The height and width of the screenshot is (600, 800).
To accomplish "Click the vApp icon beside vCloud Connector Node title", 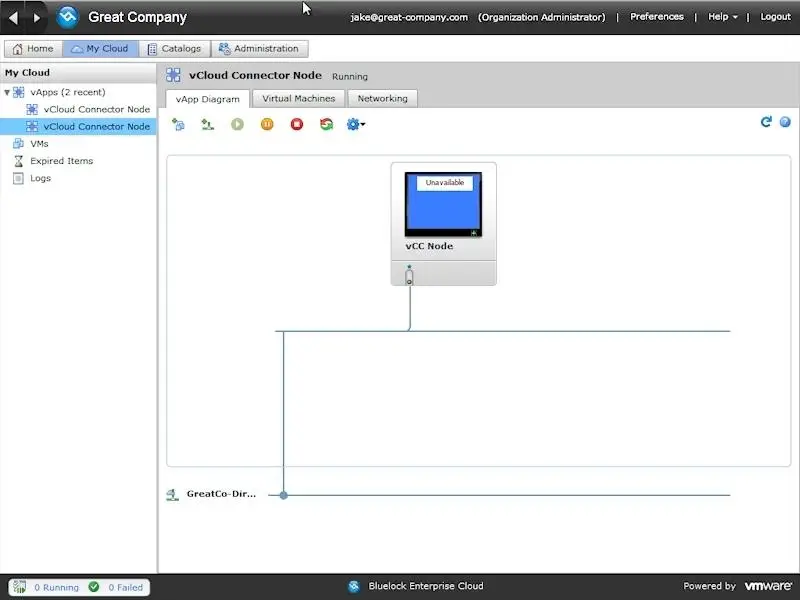I will pyautogui.click(x=173, y=76).
